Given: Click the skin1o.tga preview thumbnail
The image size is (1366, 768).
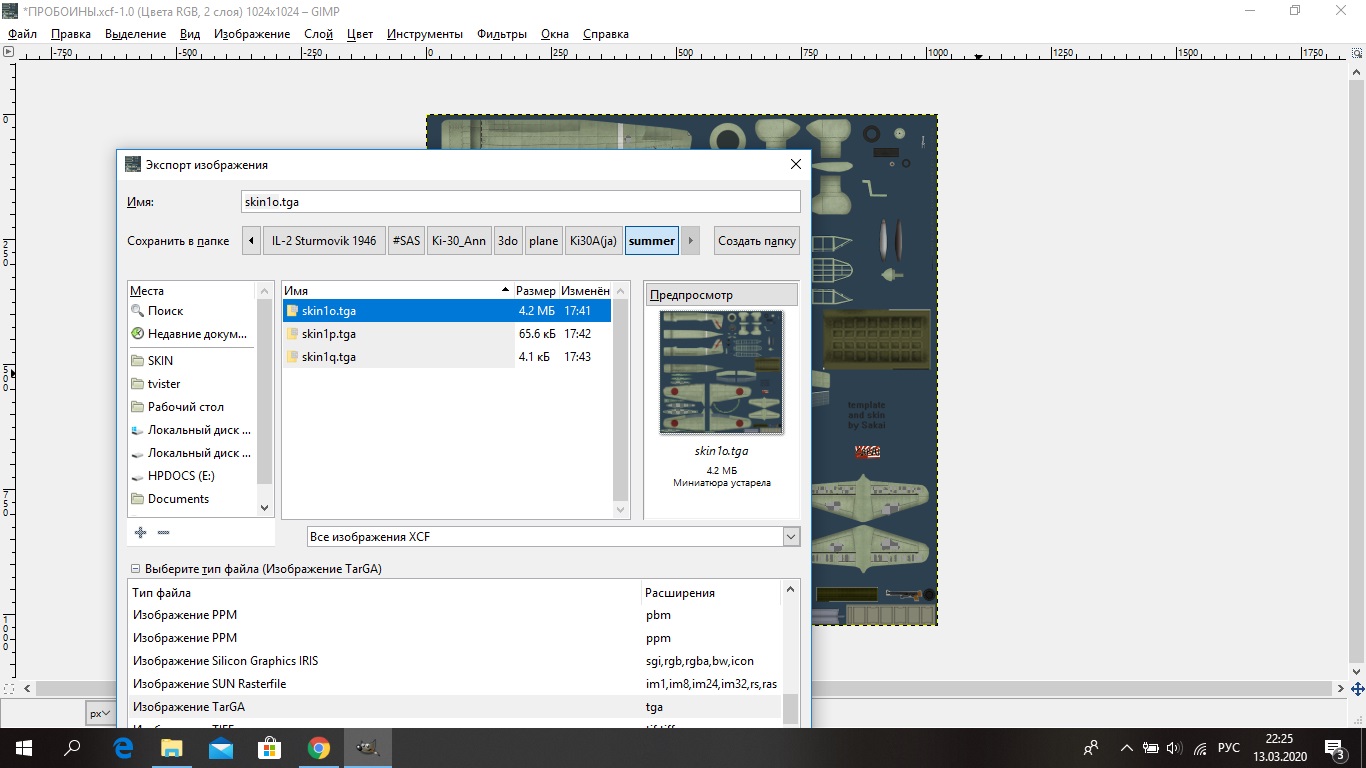Looking at the screenshot, I should pyautogui.click(x=721, y=372).
